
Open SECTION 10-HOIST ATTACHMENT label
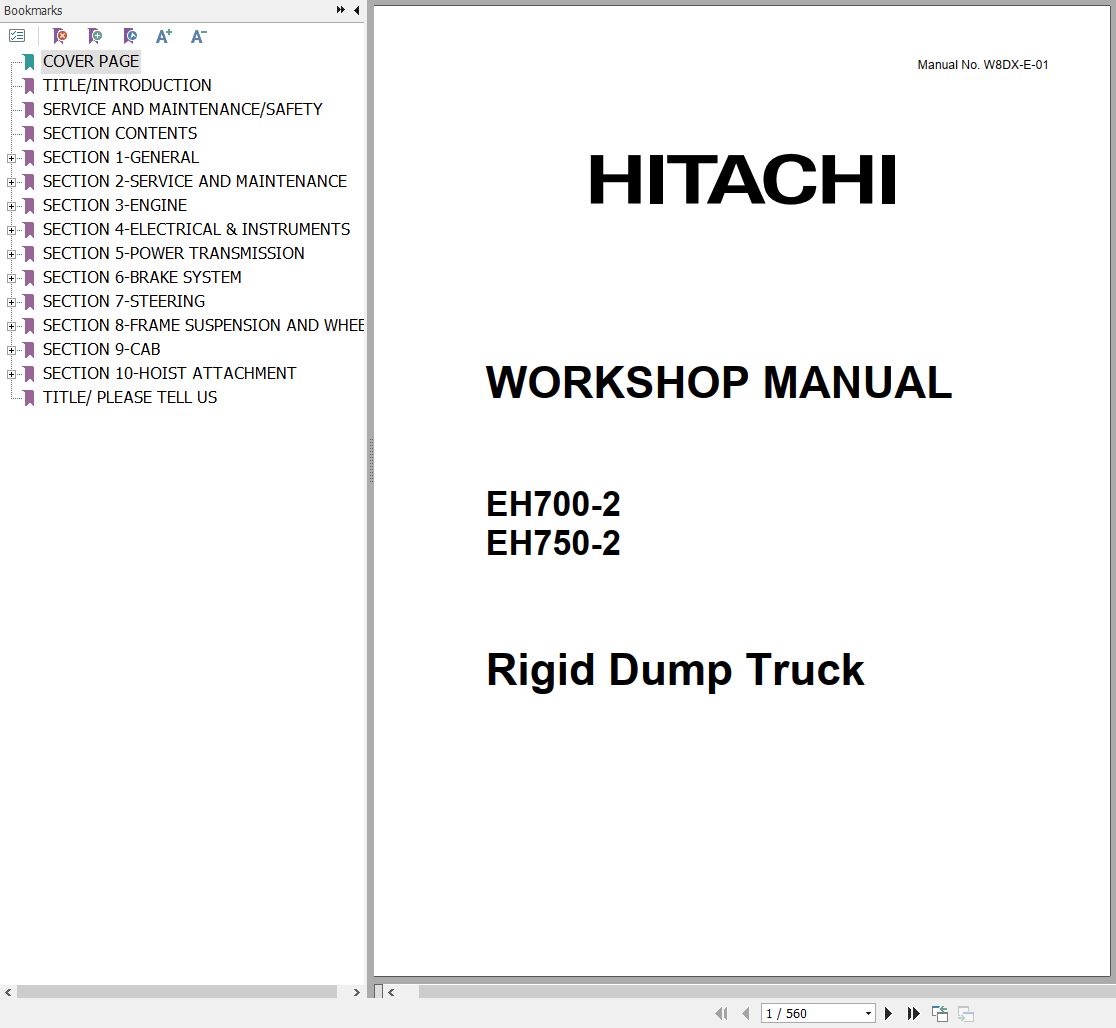pos(169,374)
